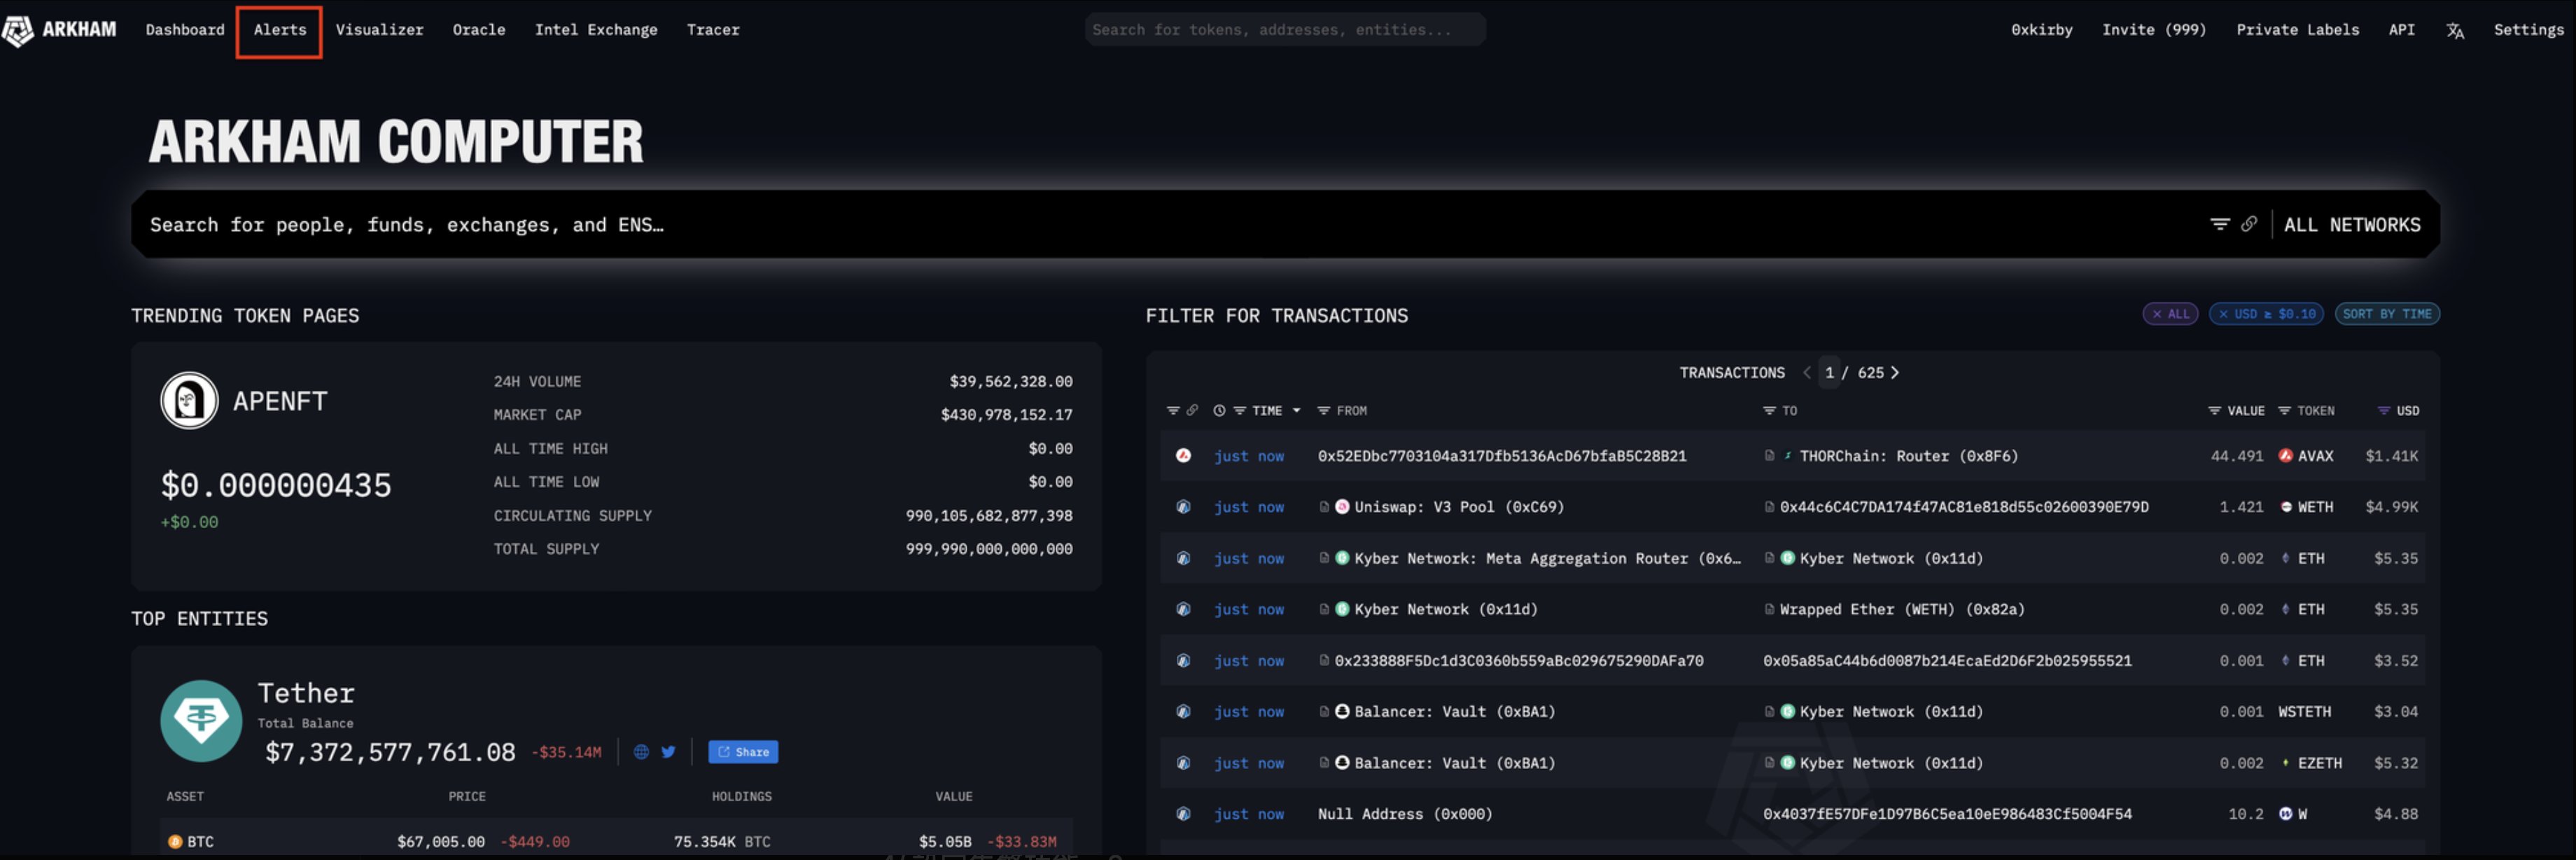Toggle the clock time-format icon

coord(1219,411)
